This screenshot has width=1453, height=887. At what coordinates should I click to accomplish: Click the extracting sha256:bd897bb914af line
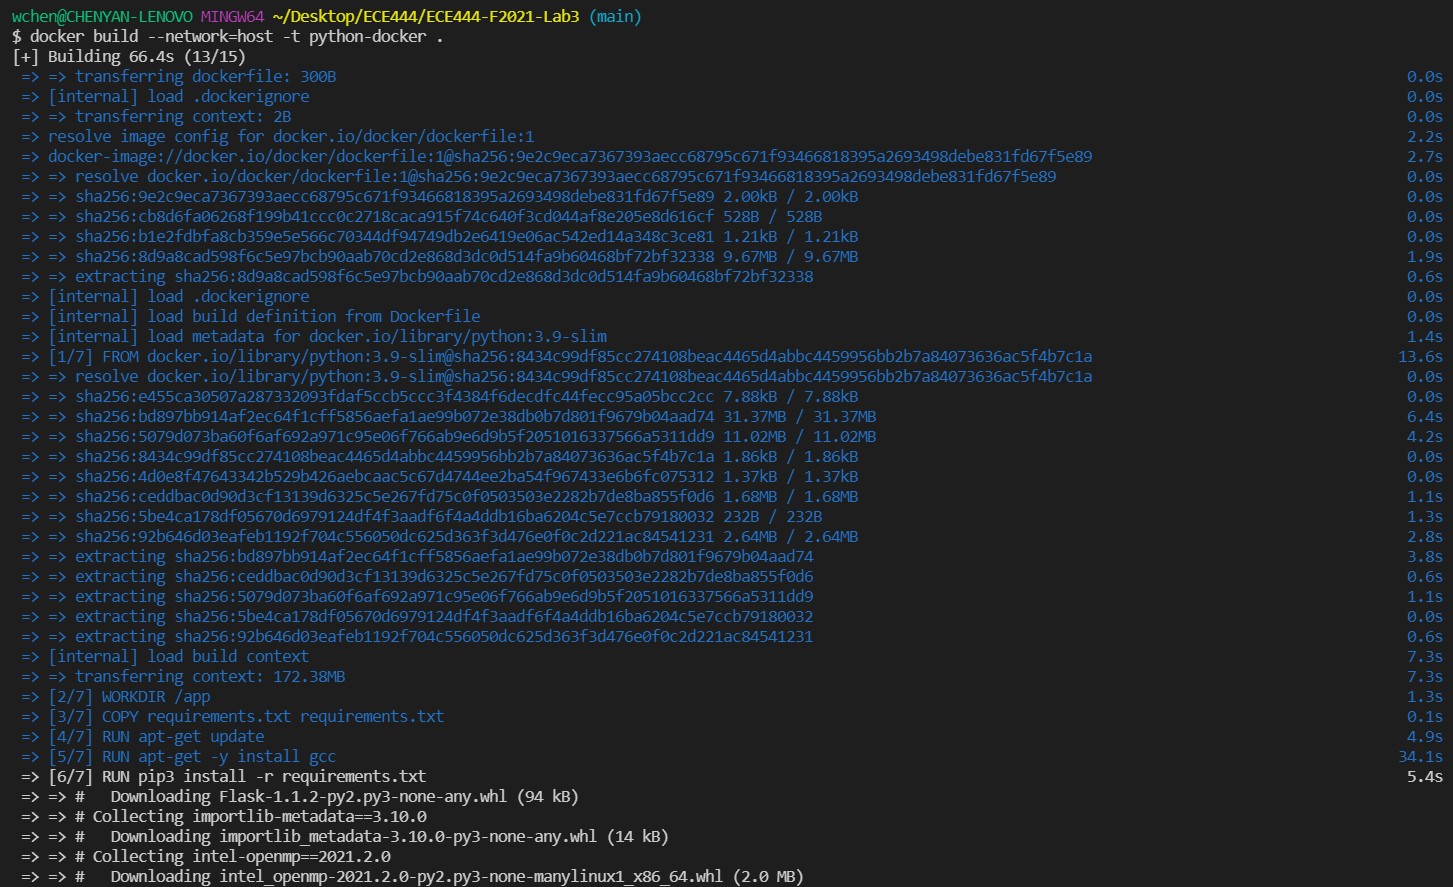(416, 557)
